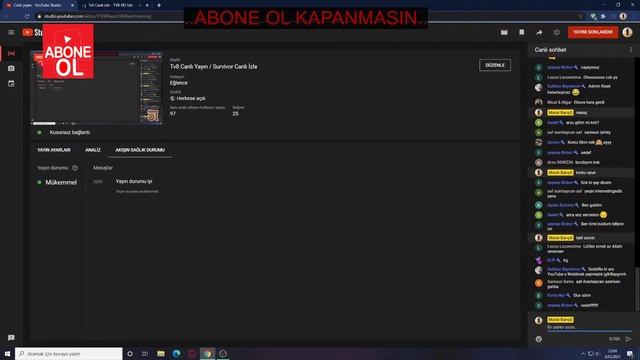This screenshot has width=640, height=360.
Task: Open a new browser tab
Action: click(159, 5)
